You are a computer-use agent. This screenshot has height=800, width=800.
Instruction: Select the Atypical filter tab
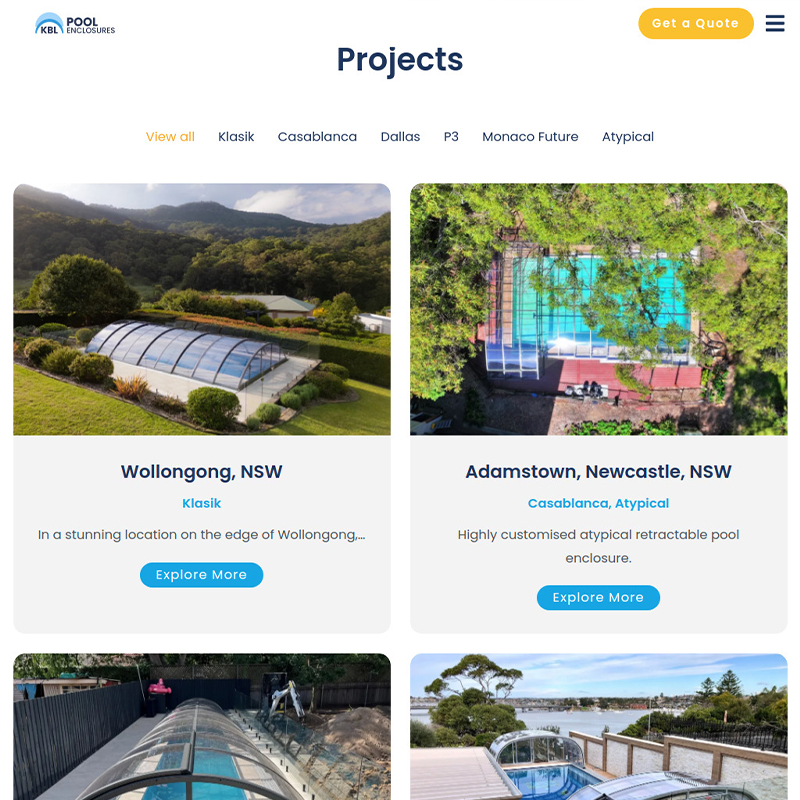pos(628,137)
